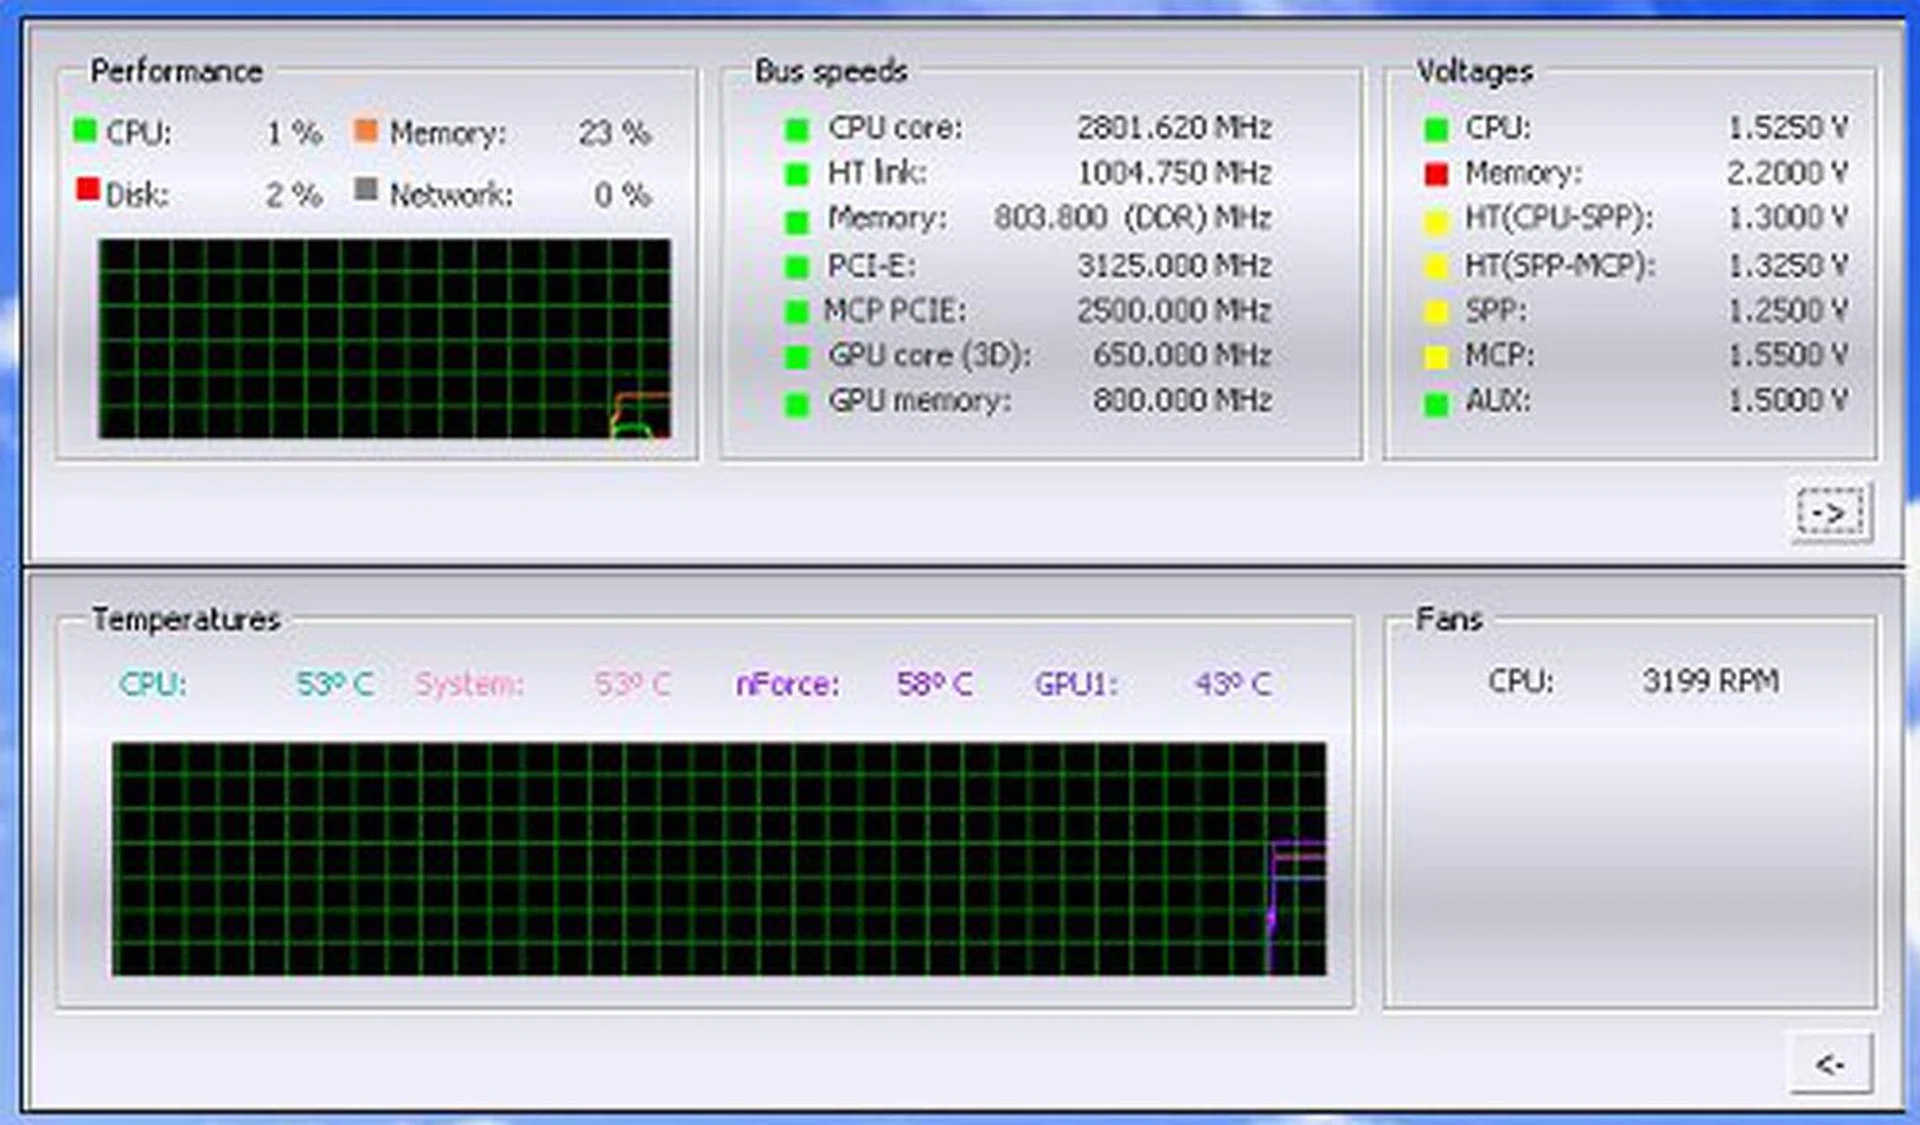Click the Voltages section heading
Image resolution: width=1920 pixels, height=1125 pixels.
[x=1474, y=71]
